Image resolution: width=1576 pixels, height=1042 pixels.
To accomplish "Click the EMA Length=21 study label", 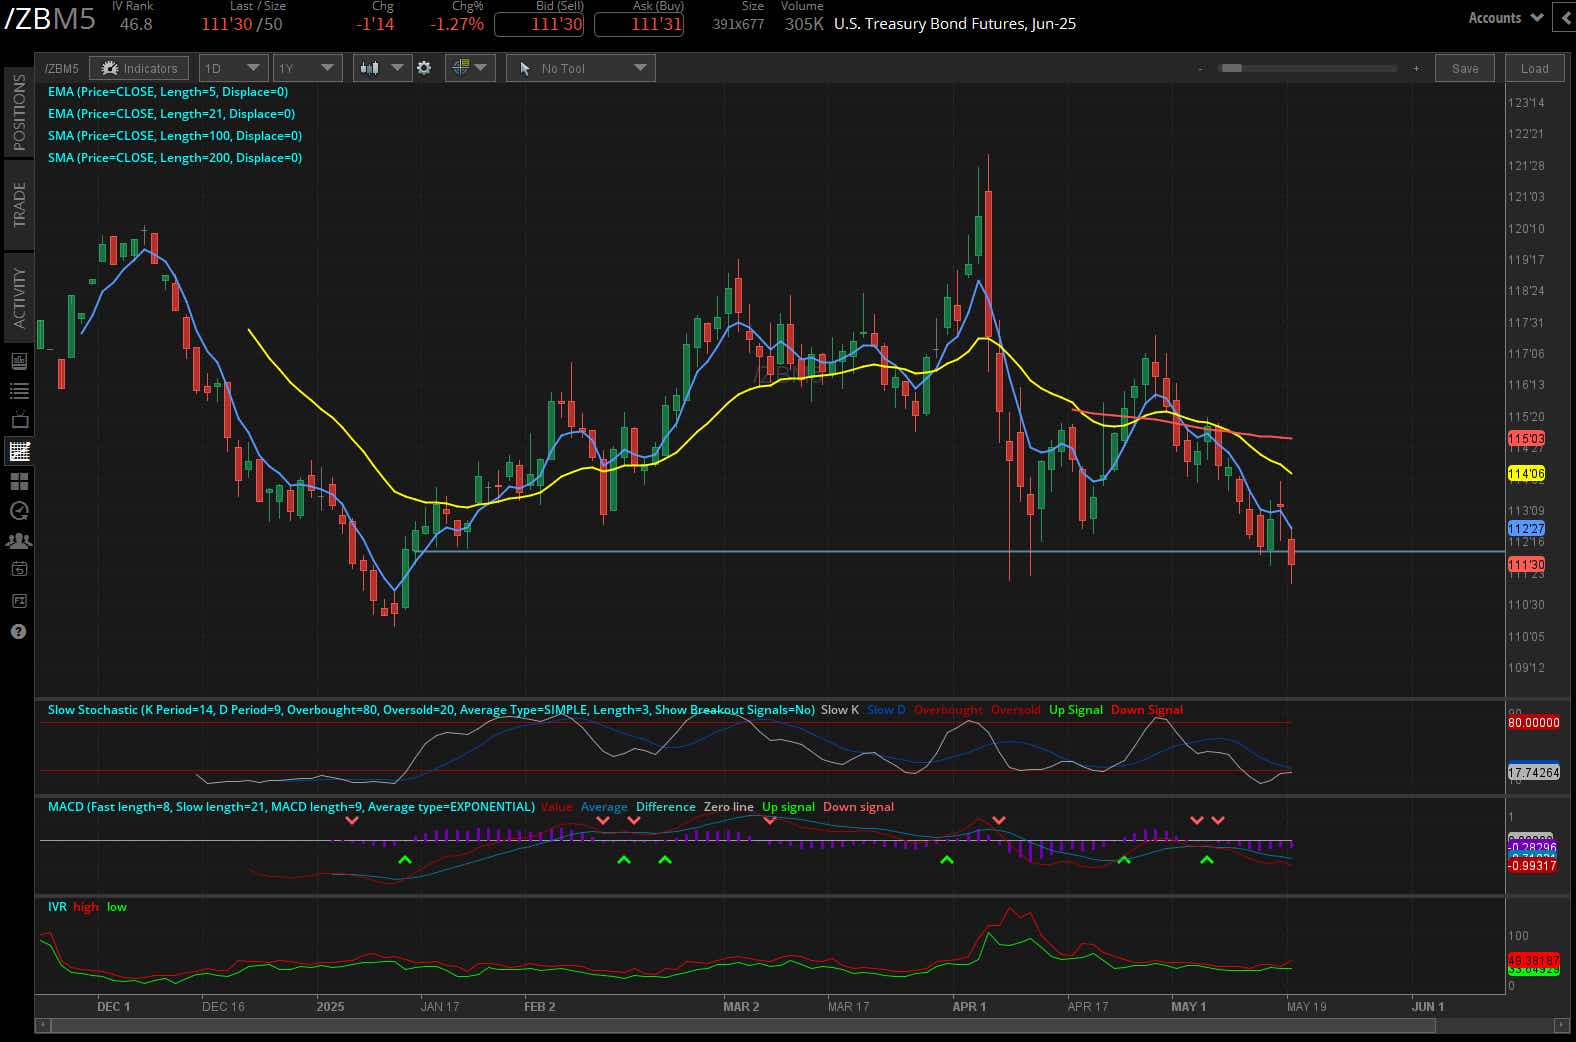I will (x=172, y=114).
